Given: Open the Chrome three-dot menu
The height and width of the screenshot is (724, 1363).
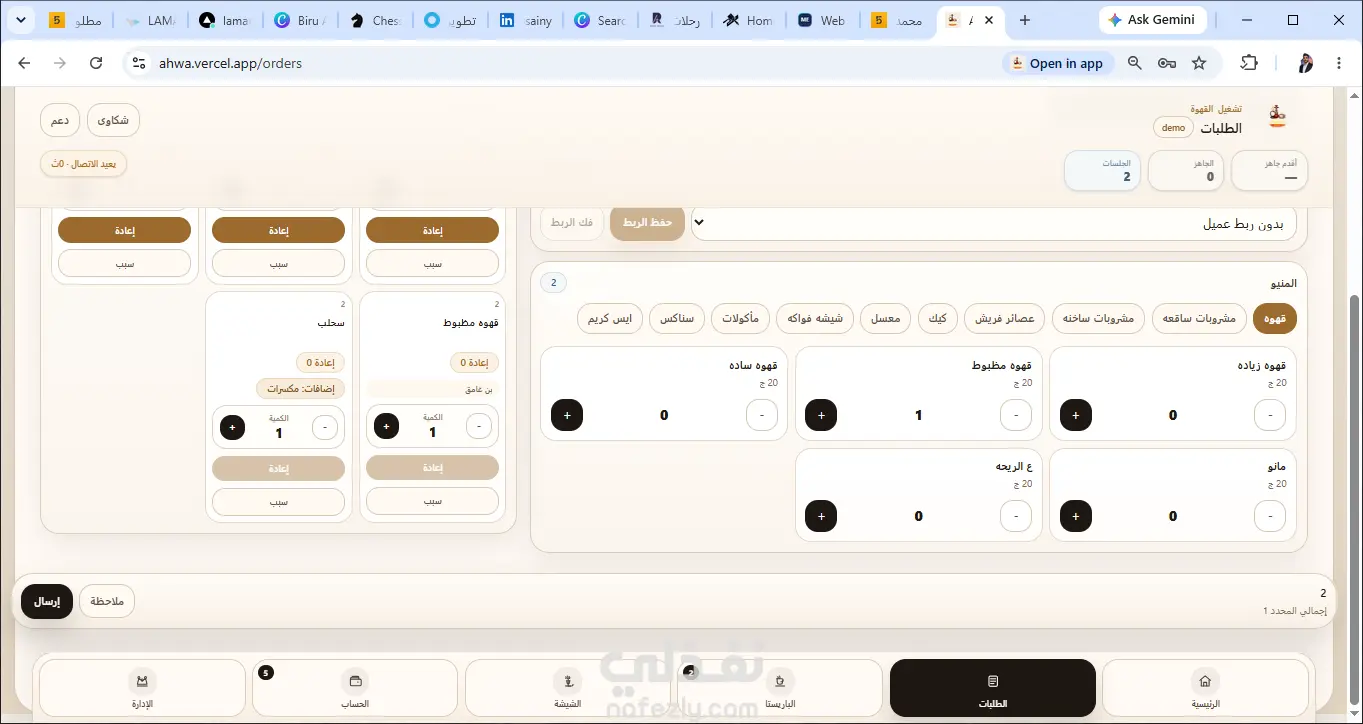Looking at the screenshot, I should [x=1339, y=63].
